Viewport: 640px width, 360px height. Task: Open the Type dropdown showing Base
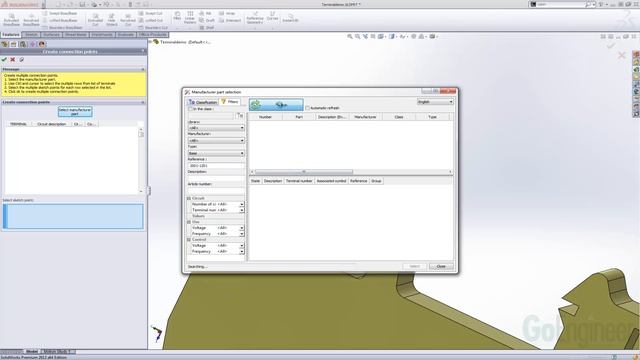tap(216, 153)
